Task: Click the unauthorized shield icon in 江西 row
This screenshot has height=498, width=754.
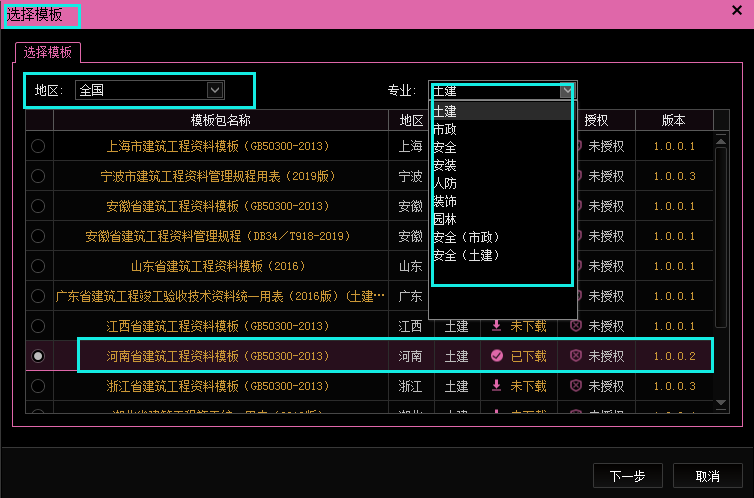Action: click(576, 326)
